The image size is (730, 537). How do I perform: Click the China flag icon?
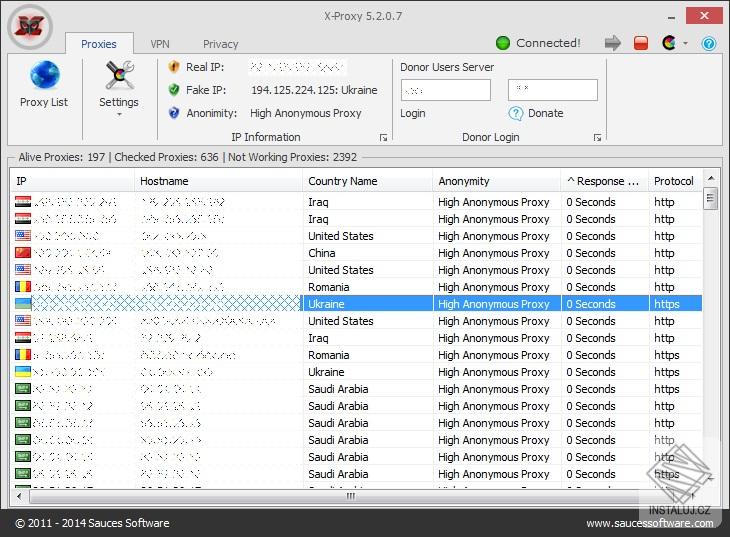(23, 253)
